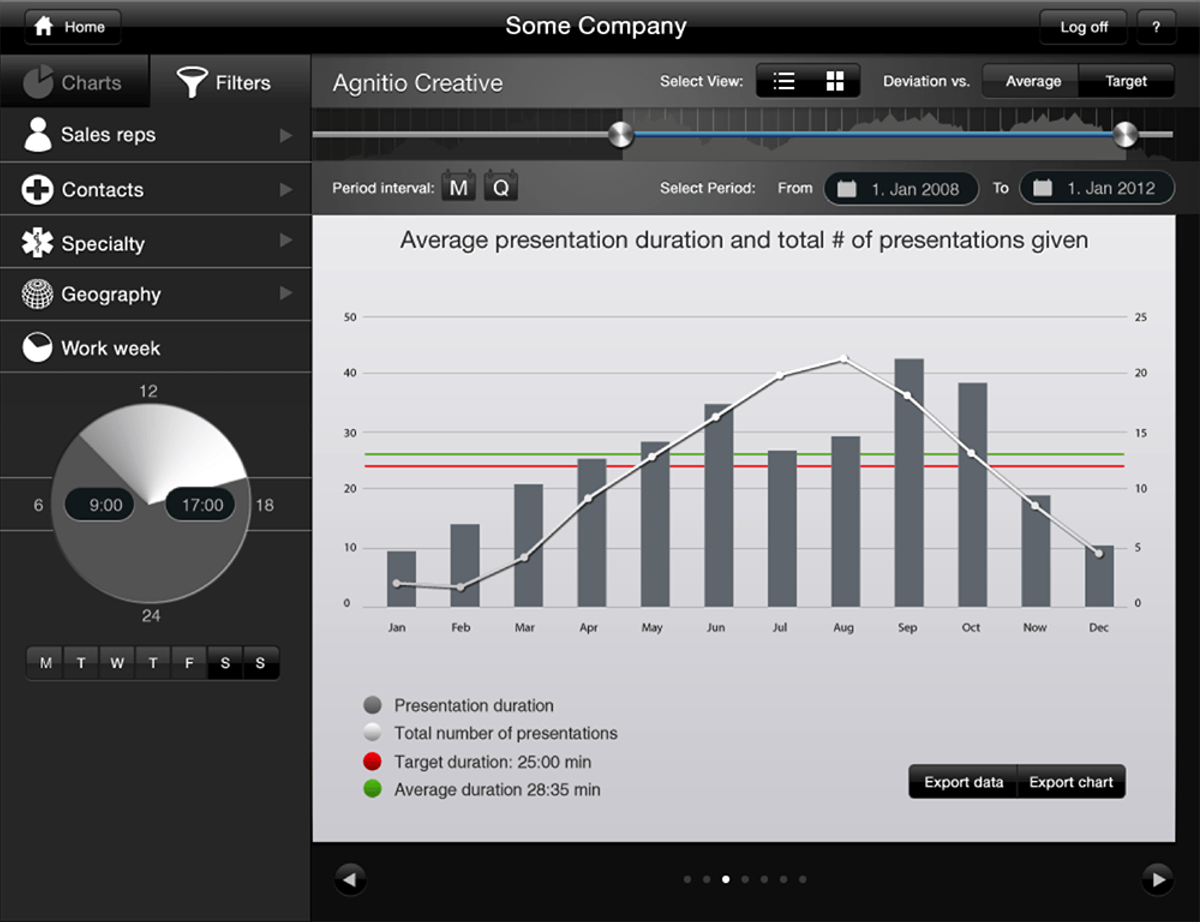Log off from the app
Viewport: 1200px width, 922px height.
coord(1084,27)
